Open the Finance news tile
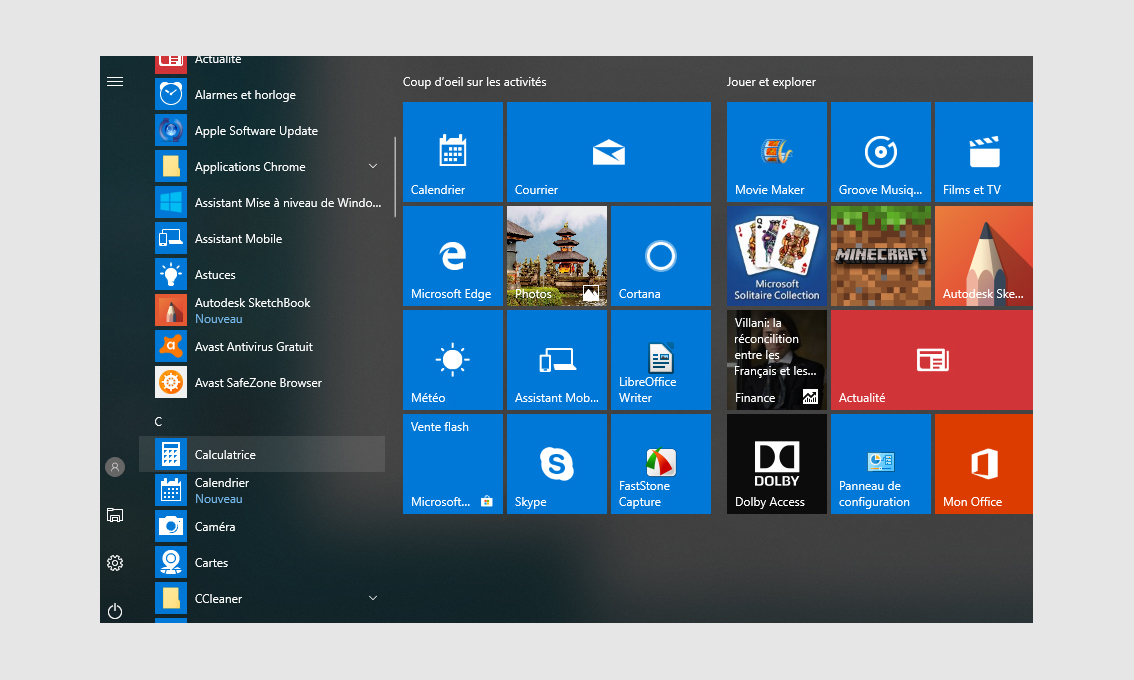 click(777, 360)
